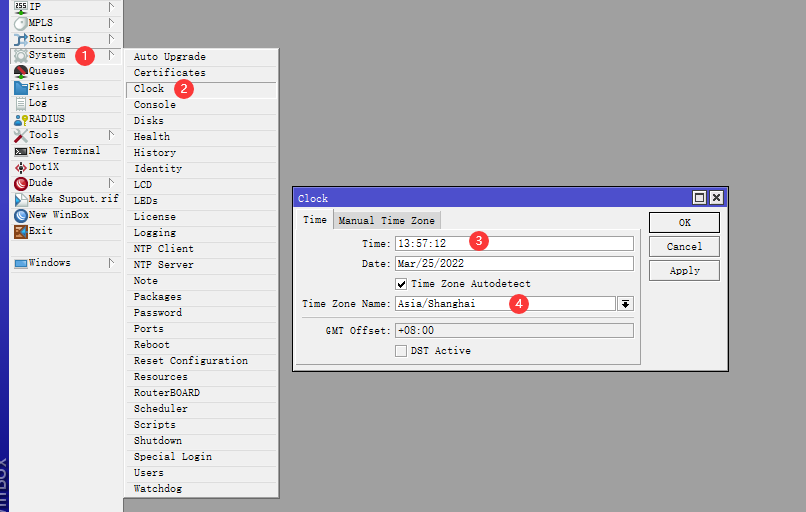The width and height of the screenshot is (806, 512).
Task: Open Password menu entry
Action: 201,313
